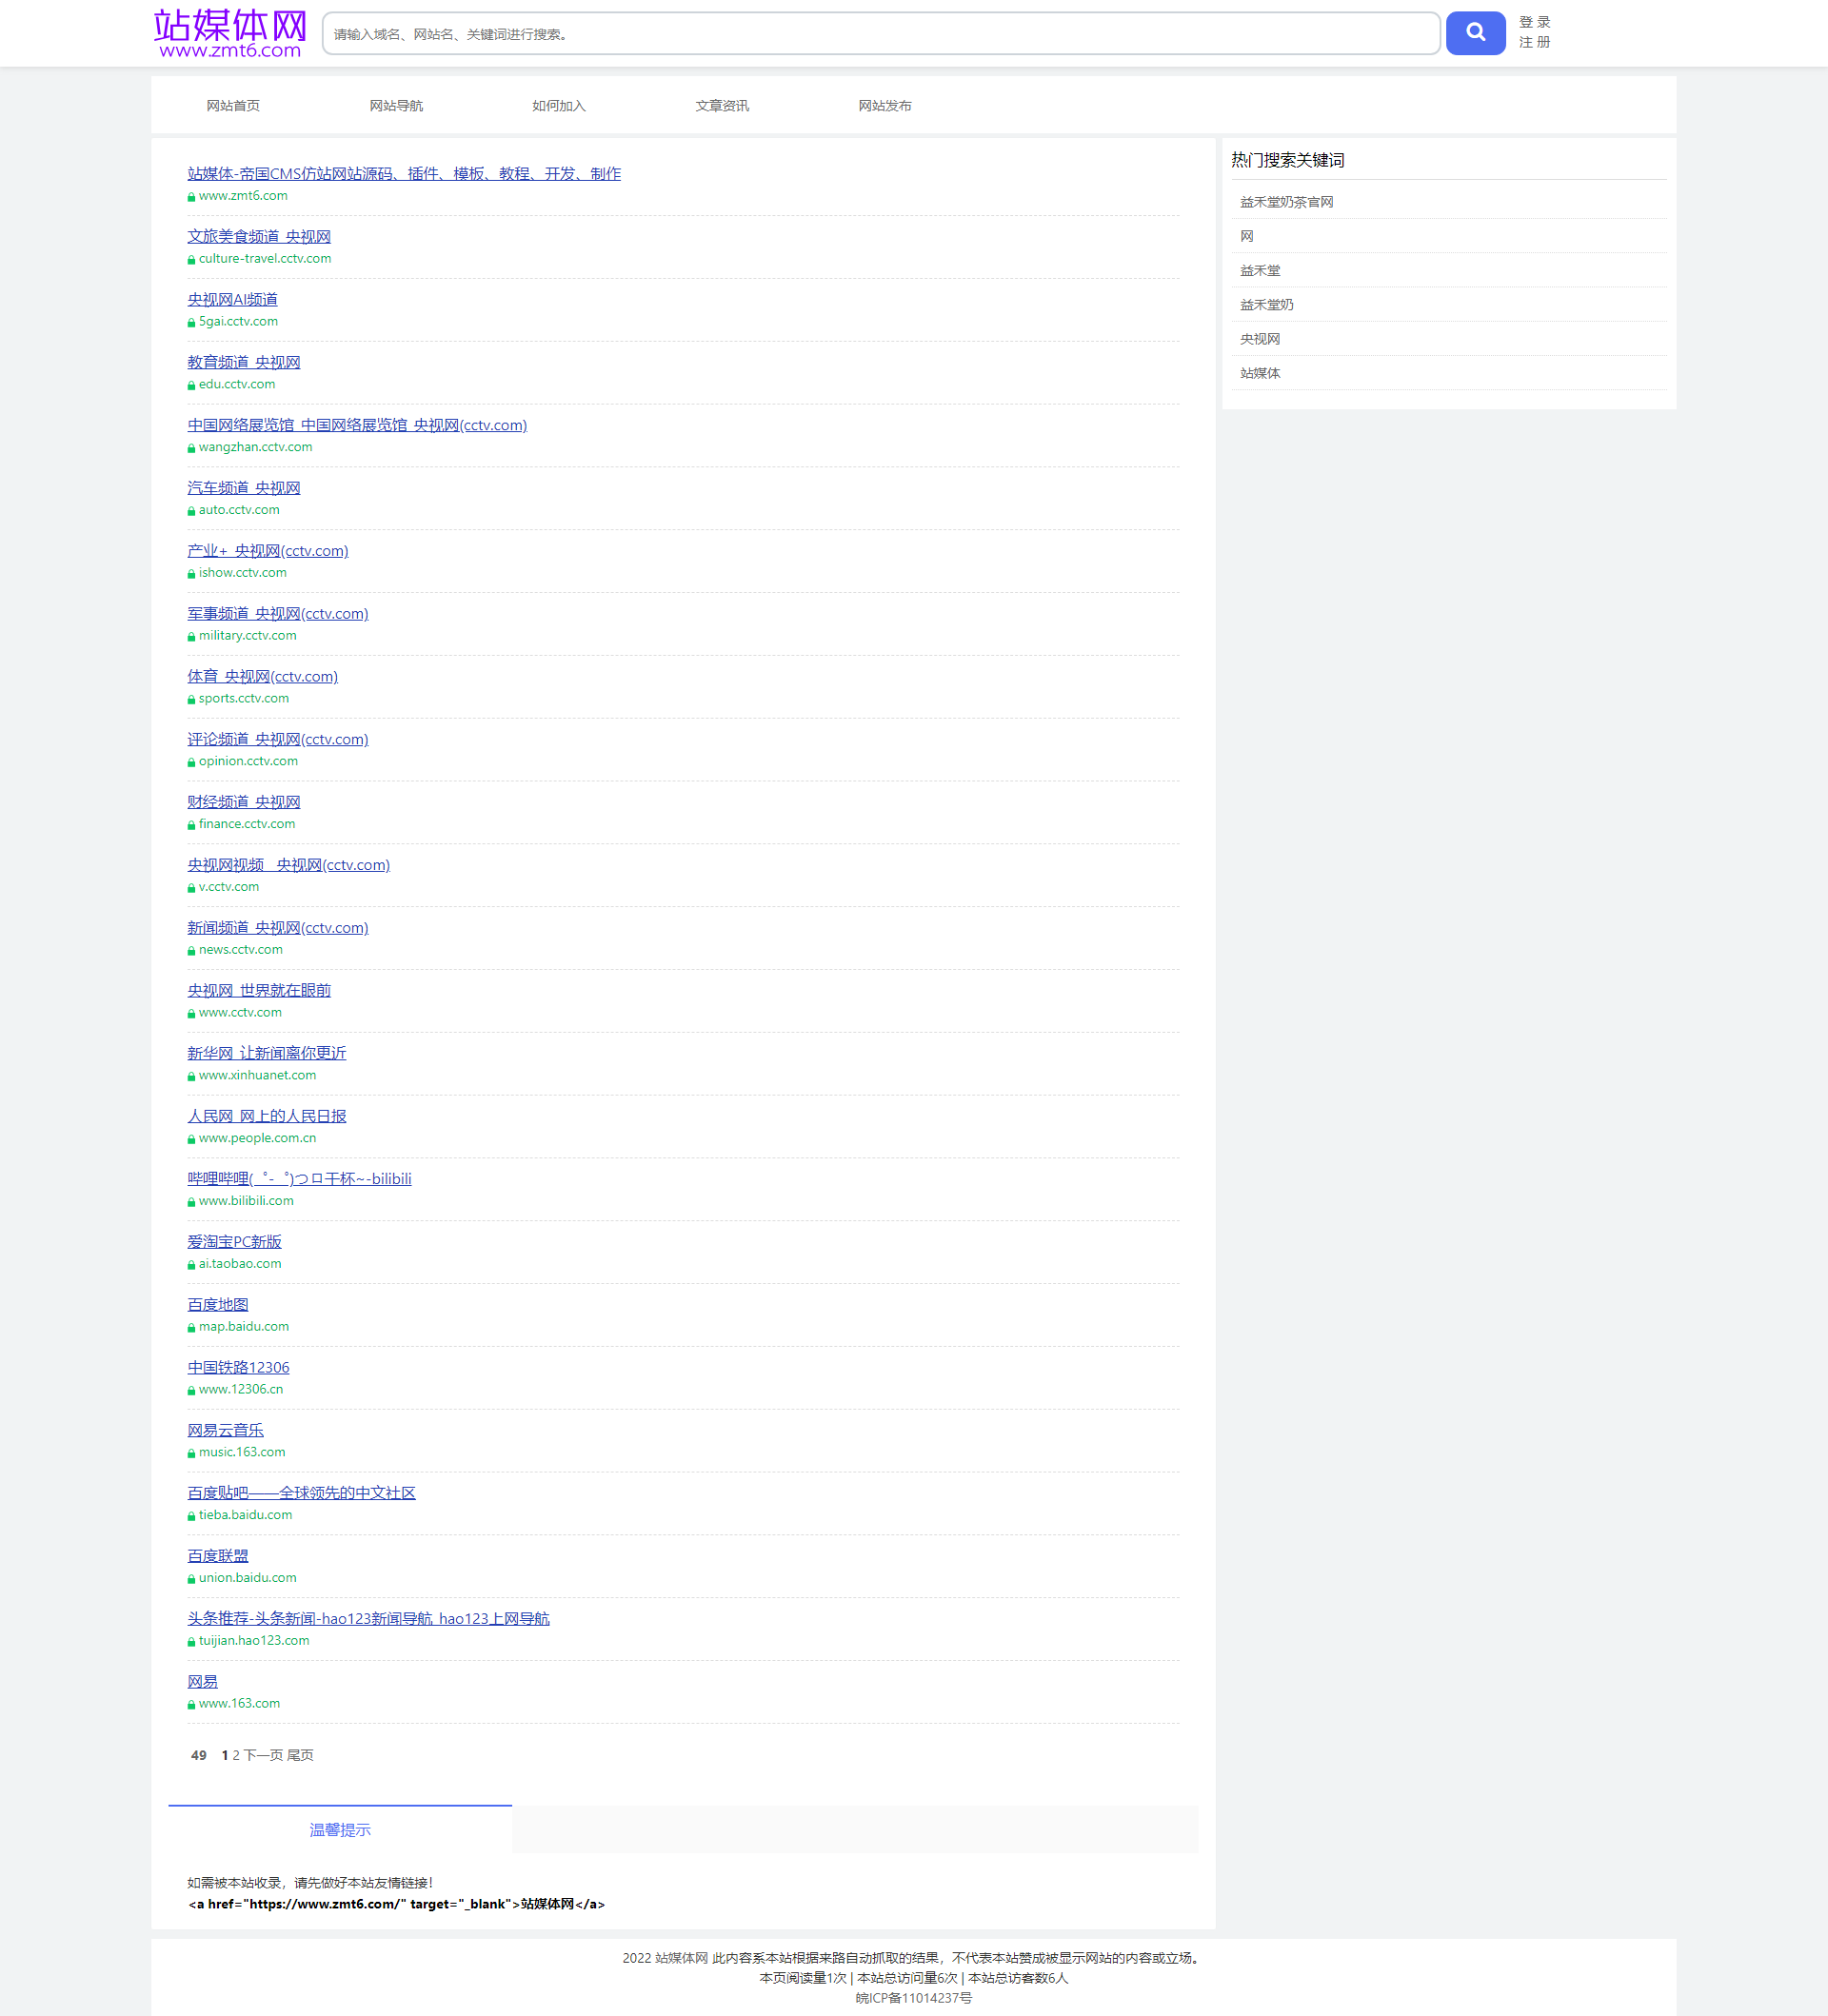Click the blue search magnifier button

coord(1475,33)
